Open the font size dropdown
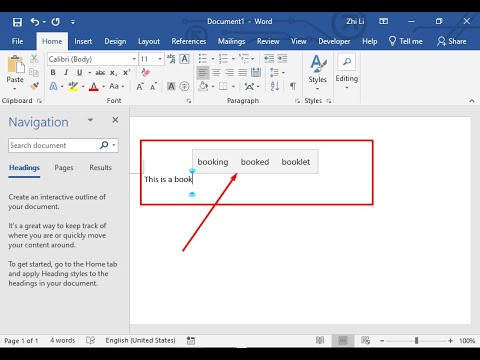Image resolution: width=480 pixels, height=360 pixels. tap(160, 59)
